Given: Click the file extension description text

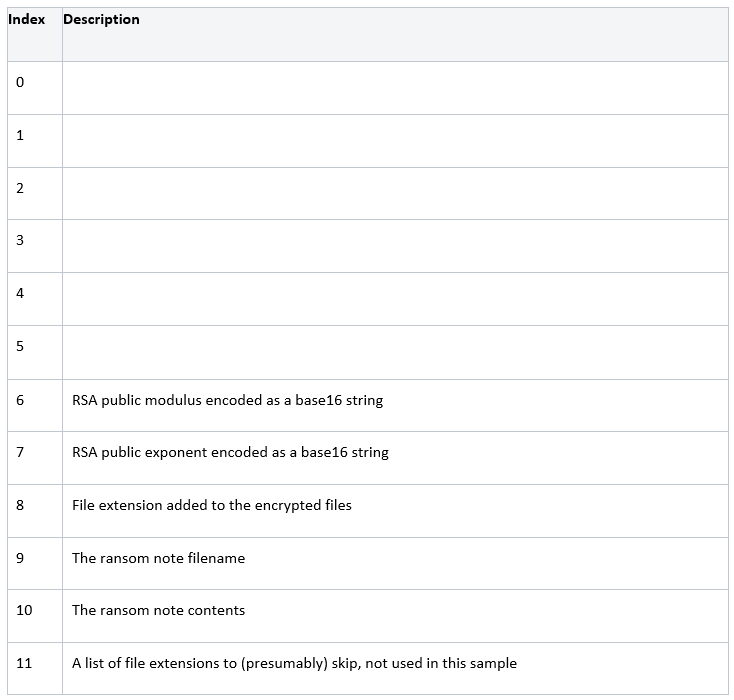Looking at the screenshot, I should click(x=212, y=505).
